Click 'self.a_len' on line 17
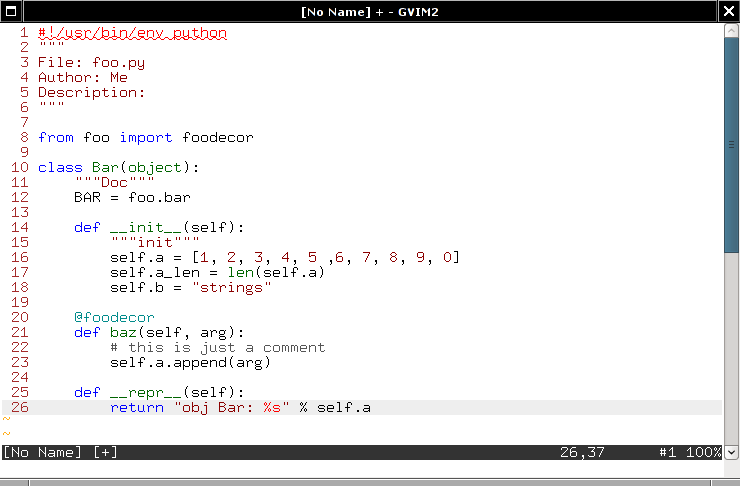Viewport: 740px width, 486px height. click(x=155, y=273)
